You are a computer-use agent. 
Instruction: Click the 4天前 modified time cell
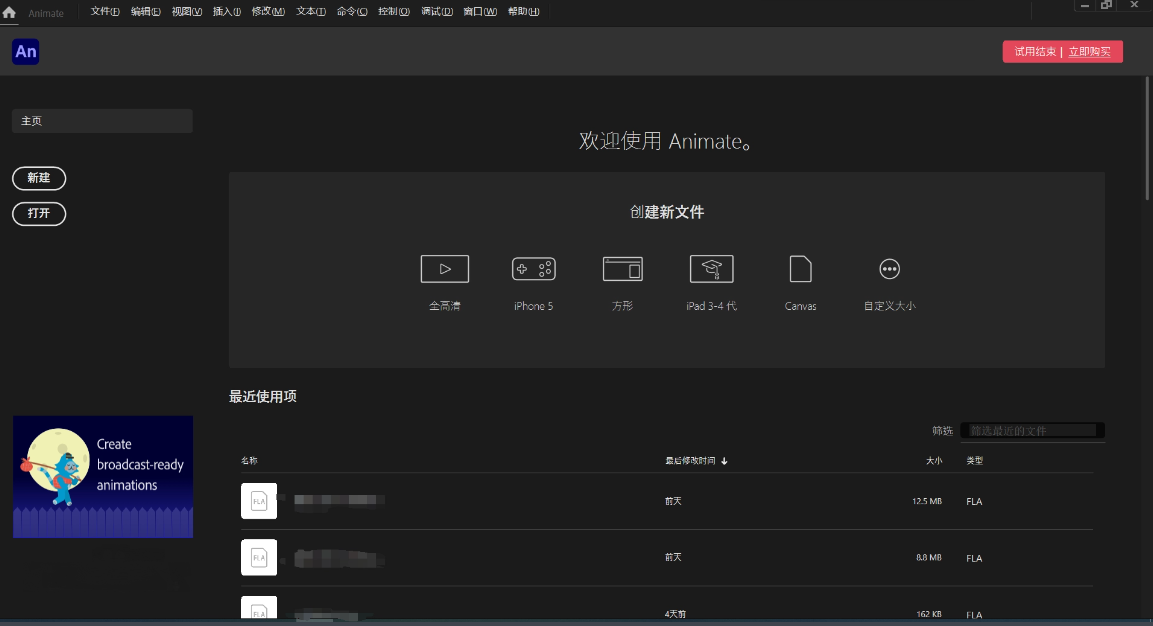[675, 614]
